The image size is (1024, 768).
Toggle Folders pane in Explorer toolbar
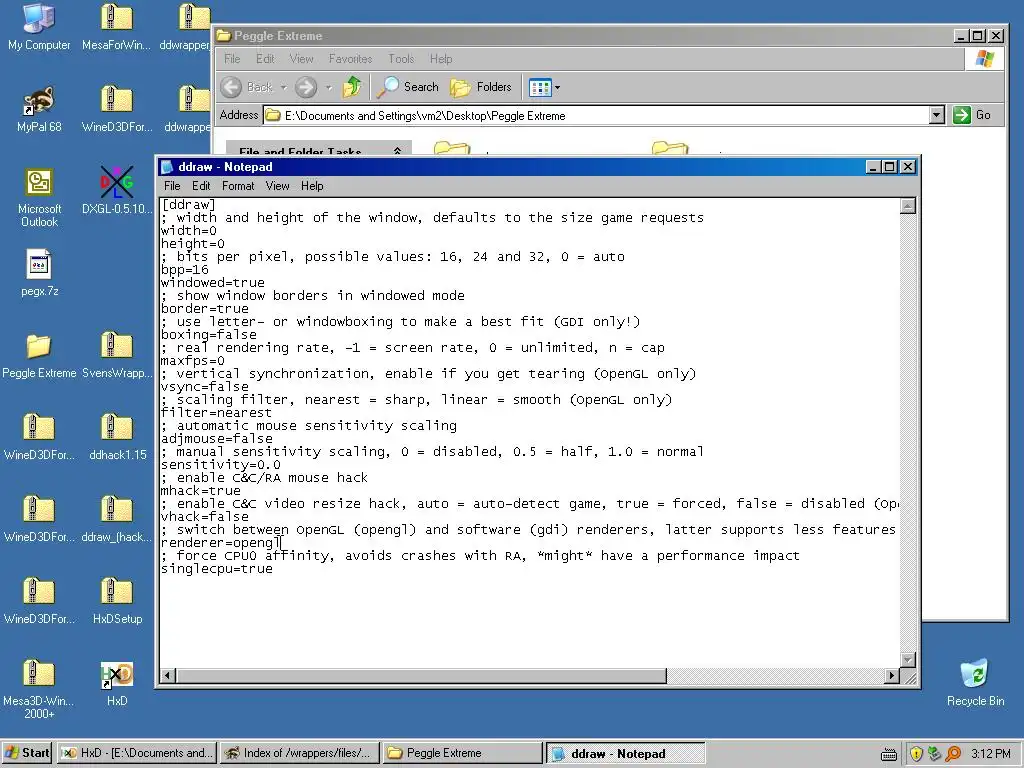click(481, 87)
